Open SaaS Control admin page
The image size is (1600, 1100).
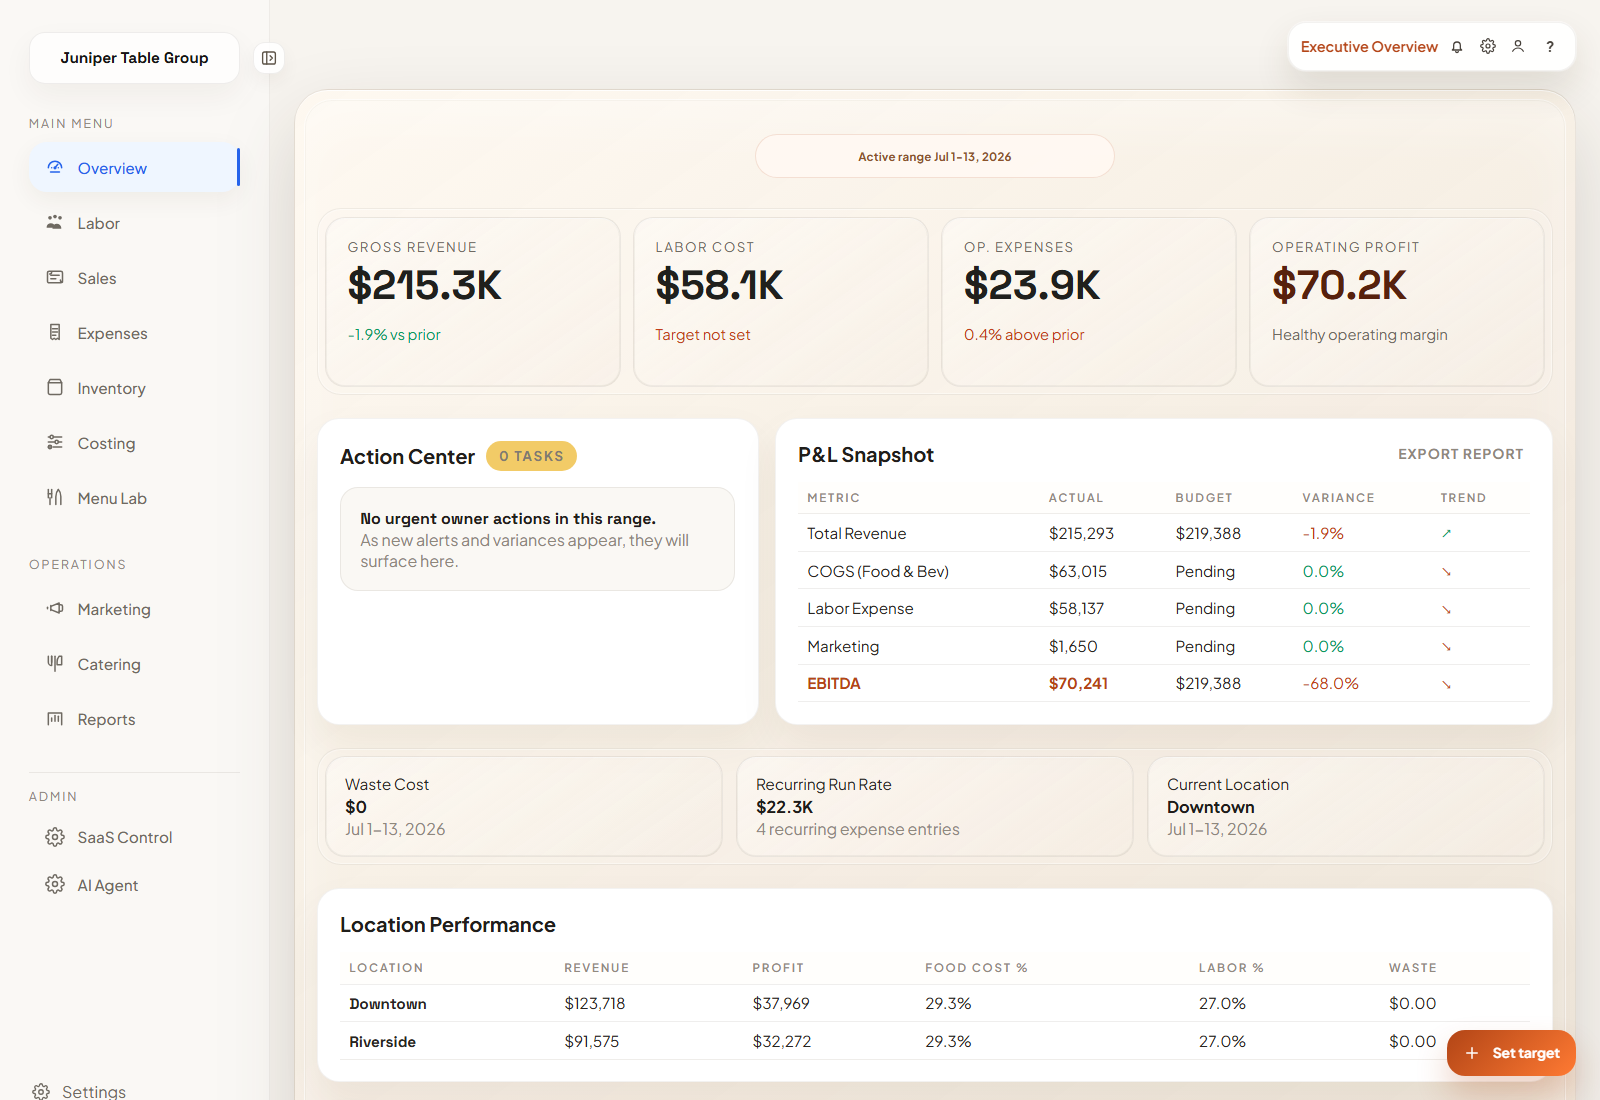(x=135, y=837)
